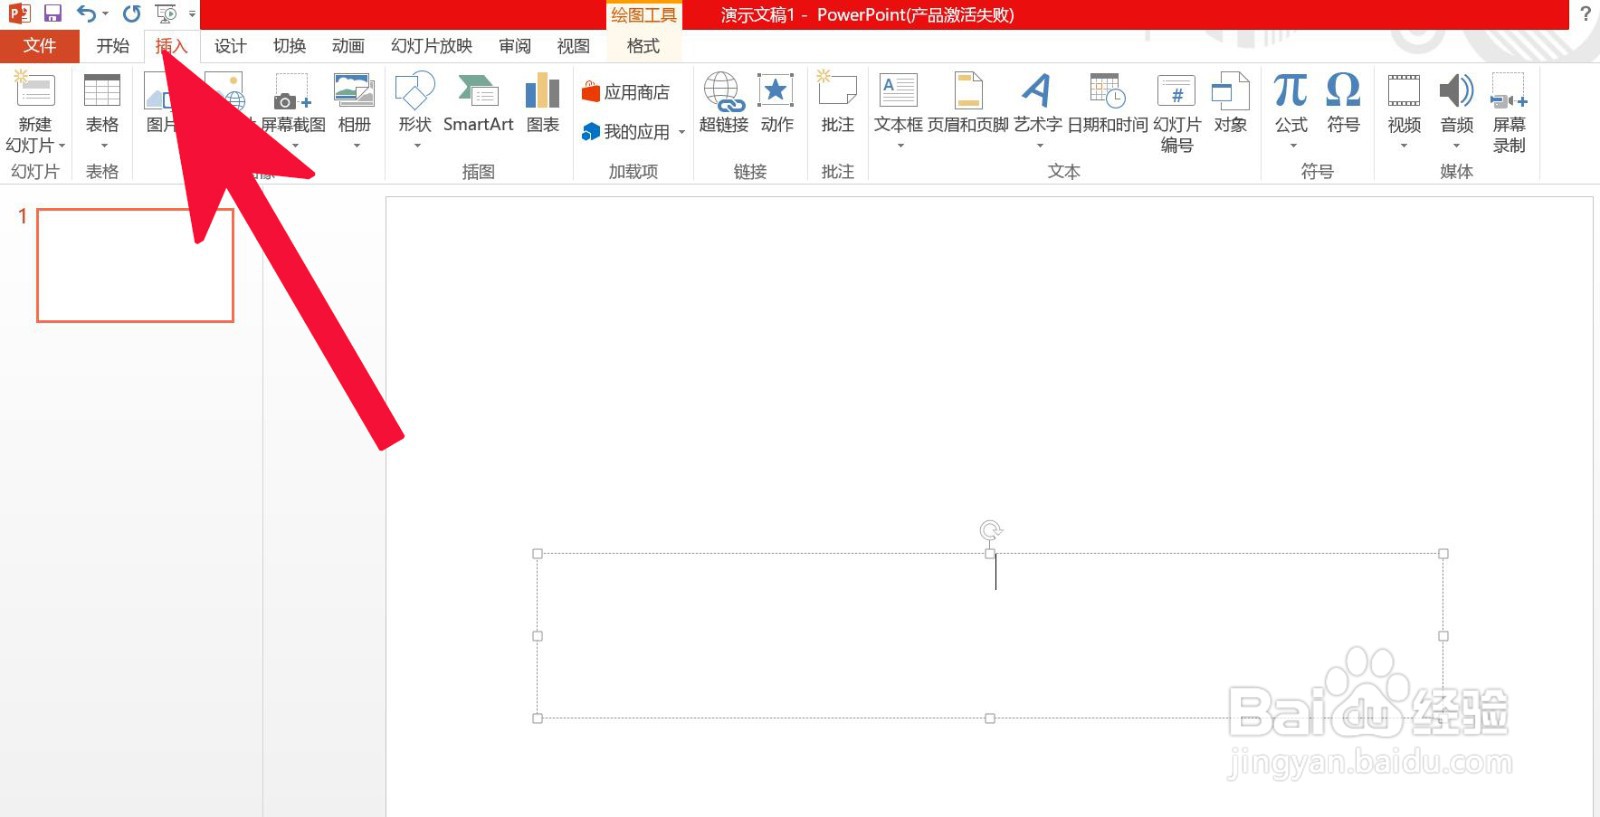Start the slideshow from the quick access toolbar

tap(166, 14)
